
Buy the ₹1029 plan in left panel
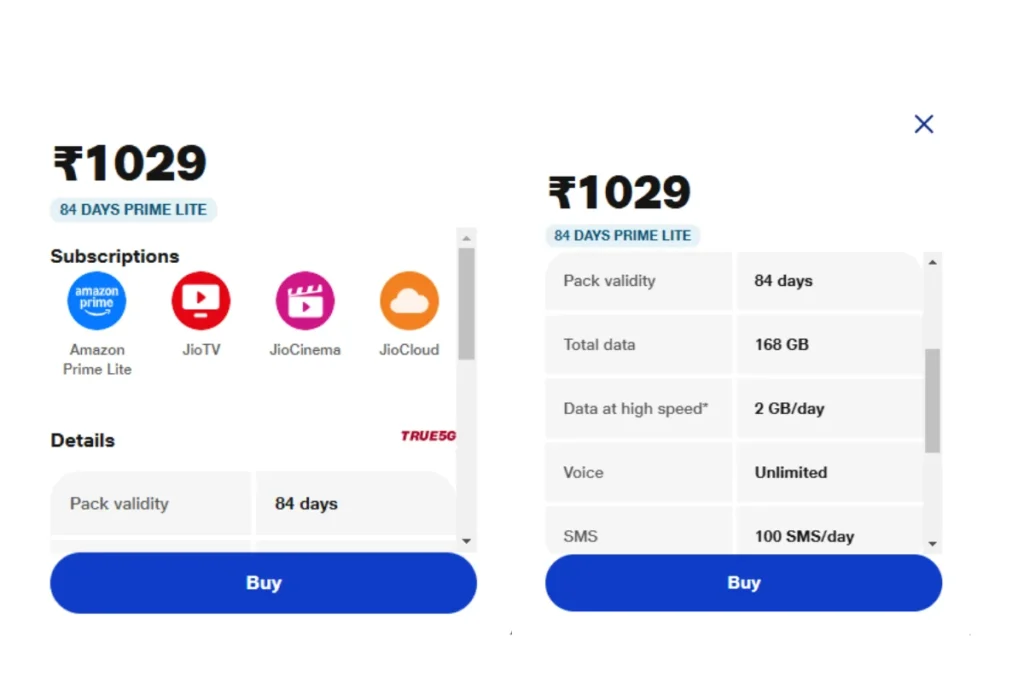pos(263,582)
